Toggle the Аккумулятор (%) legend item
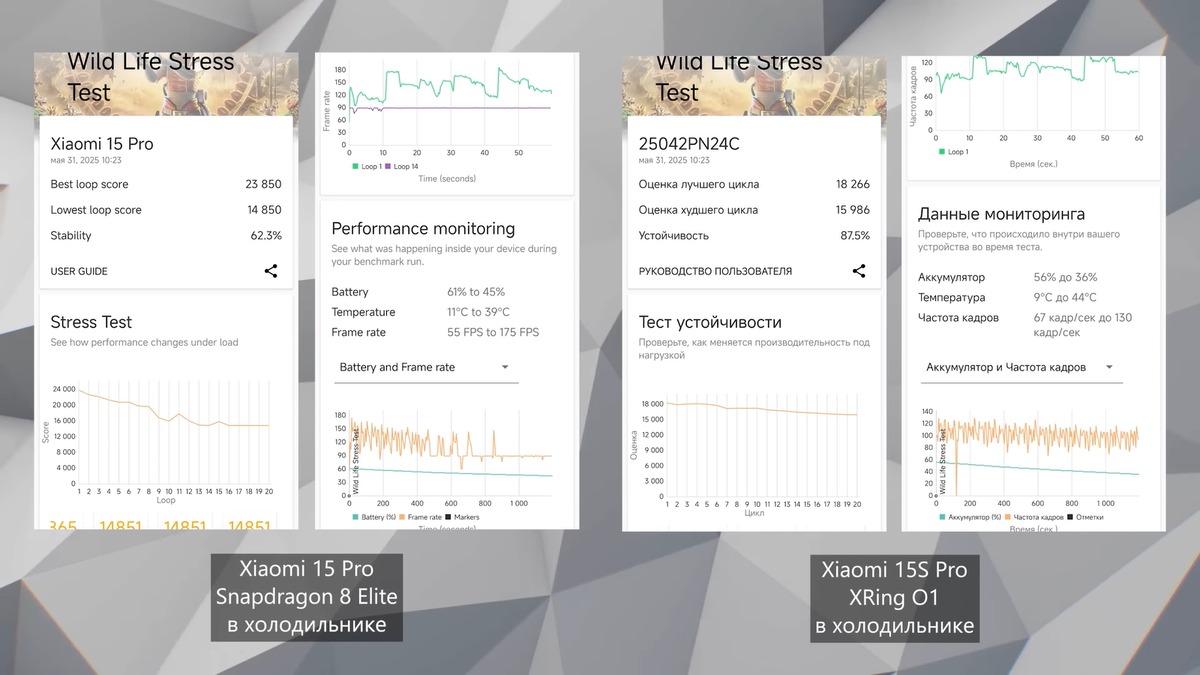 click(x=971, y=517)
